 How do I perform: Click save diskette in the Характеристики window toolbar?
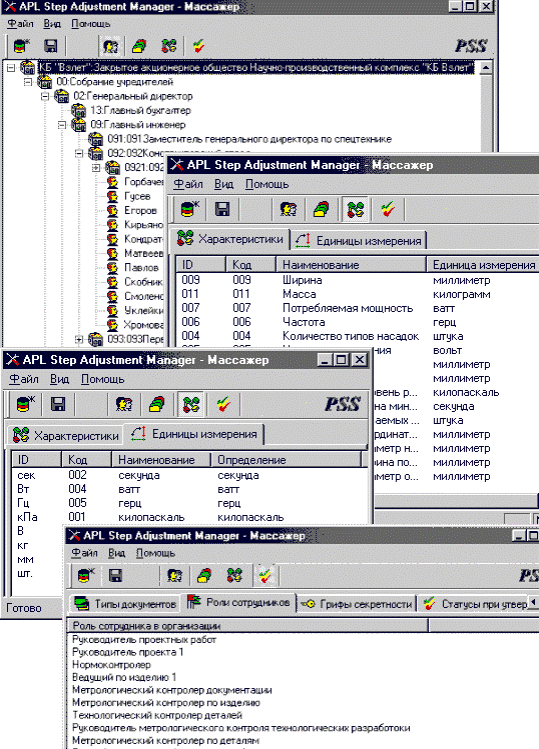point(222,209)
